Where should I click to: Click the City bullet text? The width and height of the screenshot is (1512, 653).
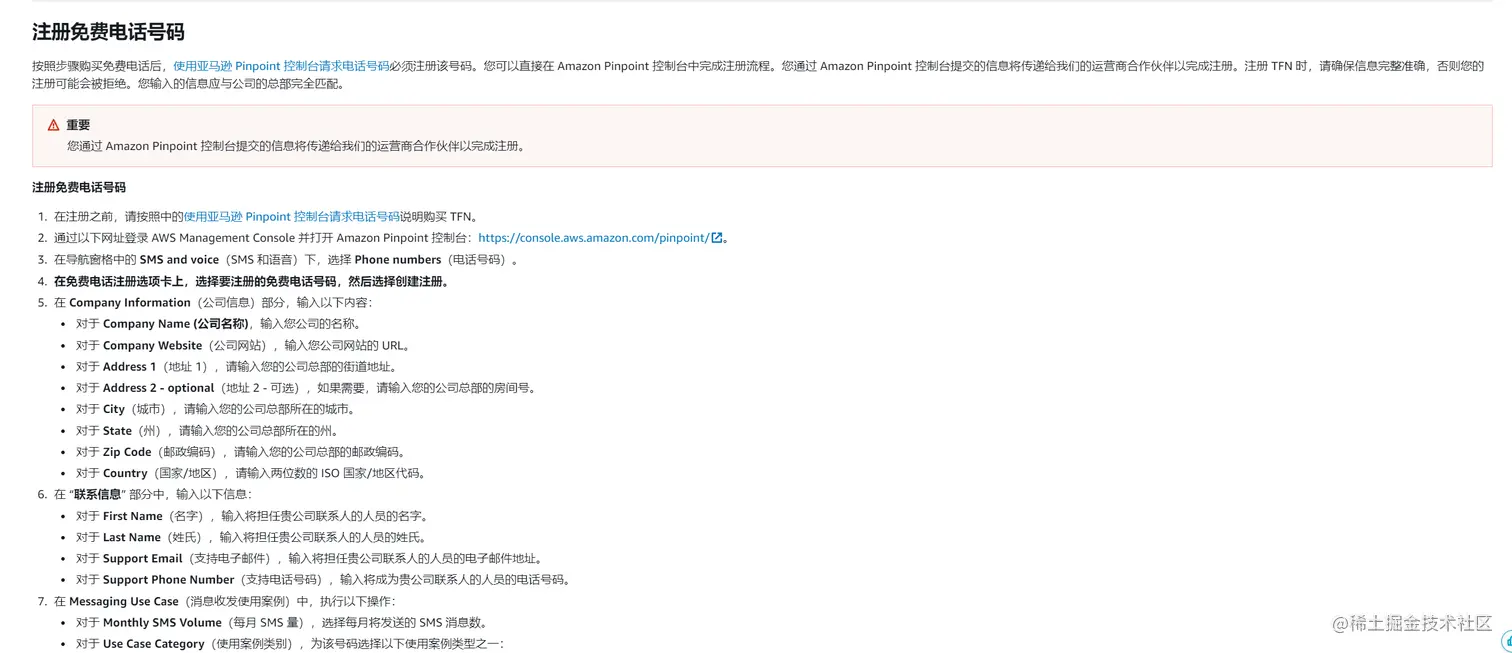pyautogui.click(x=215, y=409)
